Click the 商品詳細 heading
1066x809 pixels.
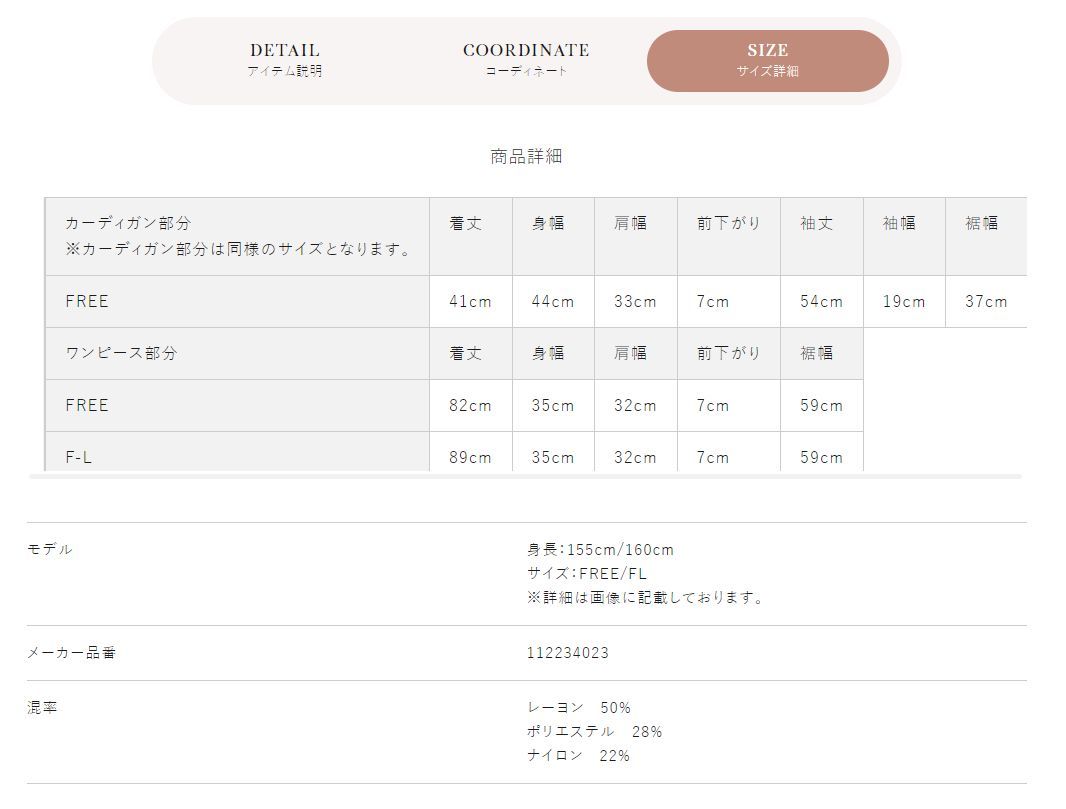526,156
